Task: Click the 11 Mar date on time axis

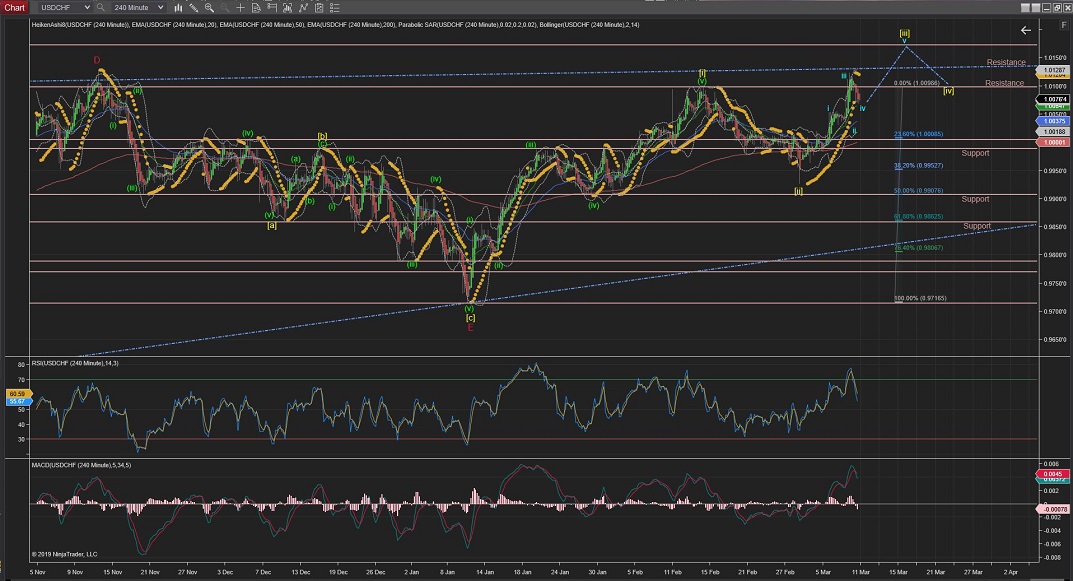Action: (x=860, y=571)
